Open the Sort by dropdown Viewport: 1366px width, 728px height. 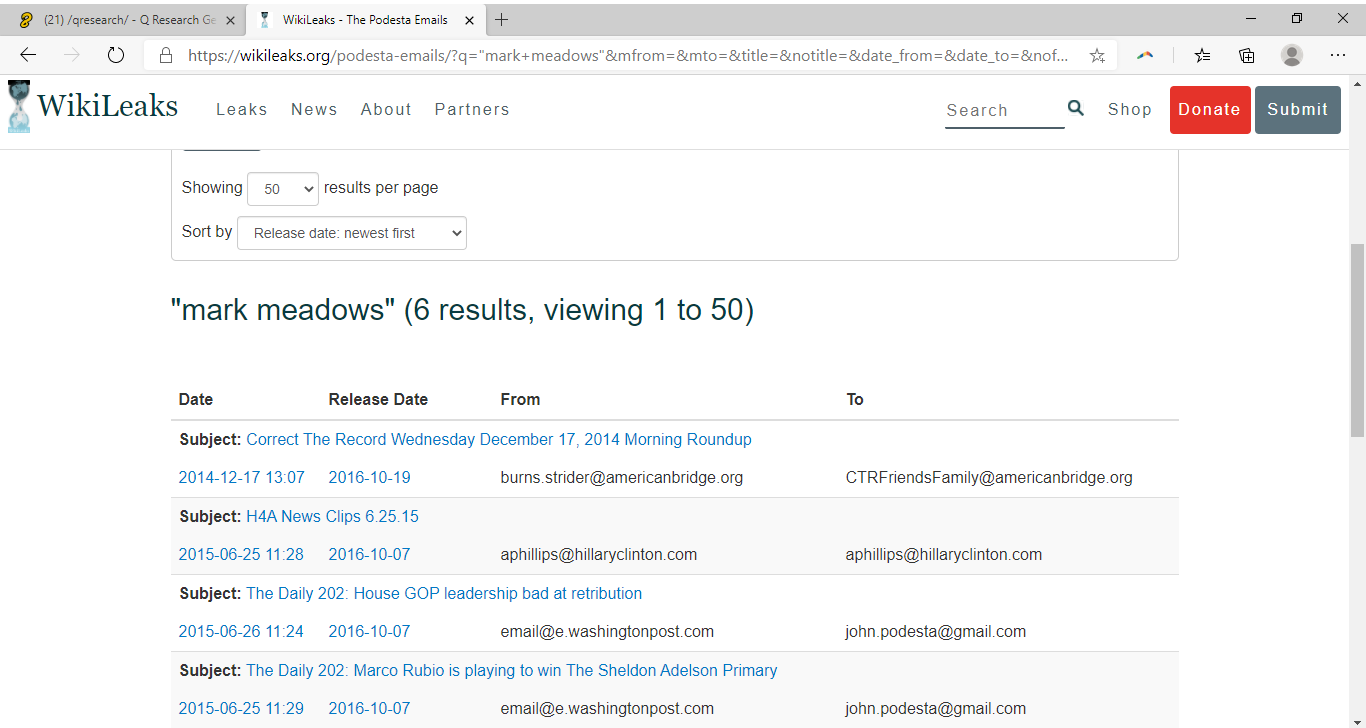point(352,233)
